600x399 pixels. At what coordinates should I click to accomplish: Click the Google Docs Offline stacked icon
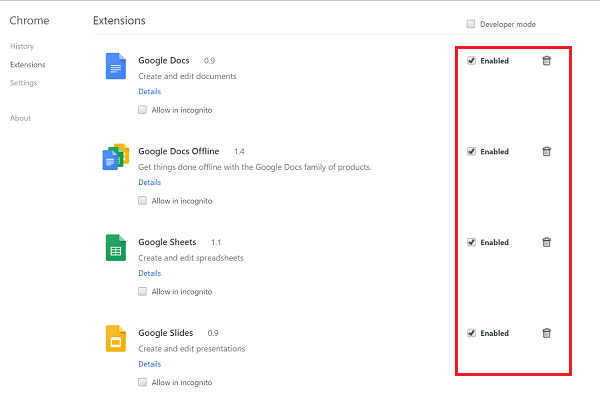(x=116, y=157)
